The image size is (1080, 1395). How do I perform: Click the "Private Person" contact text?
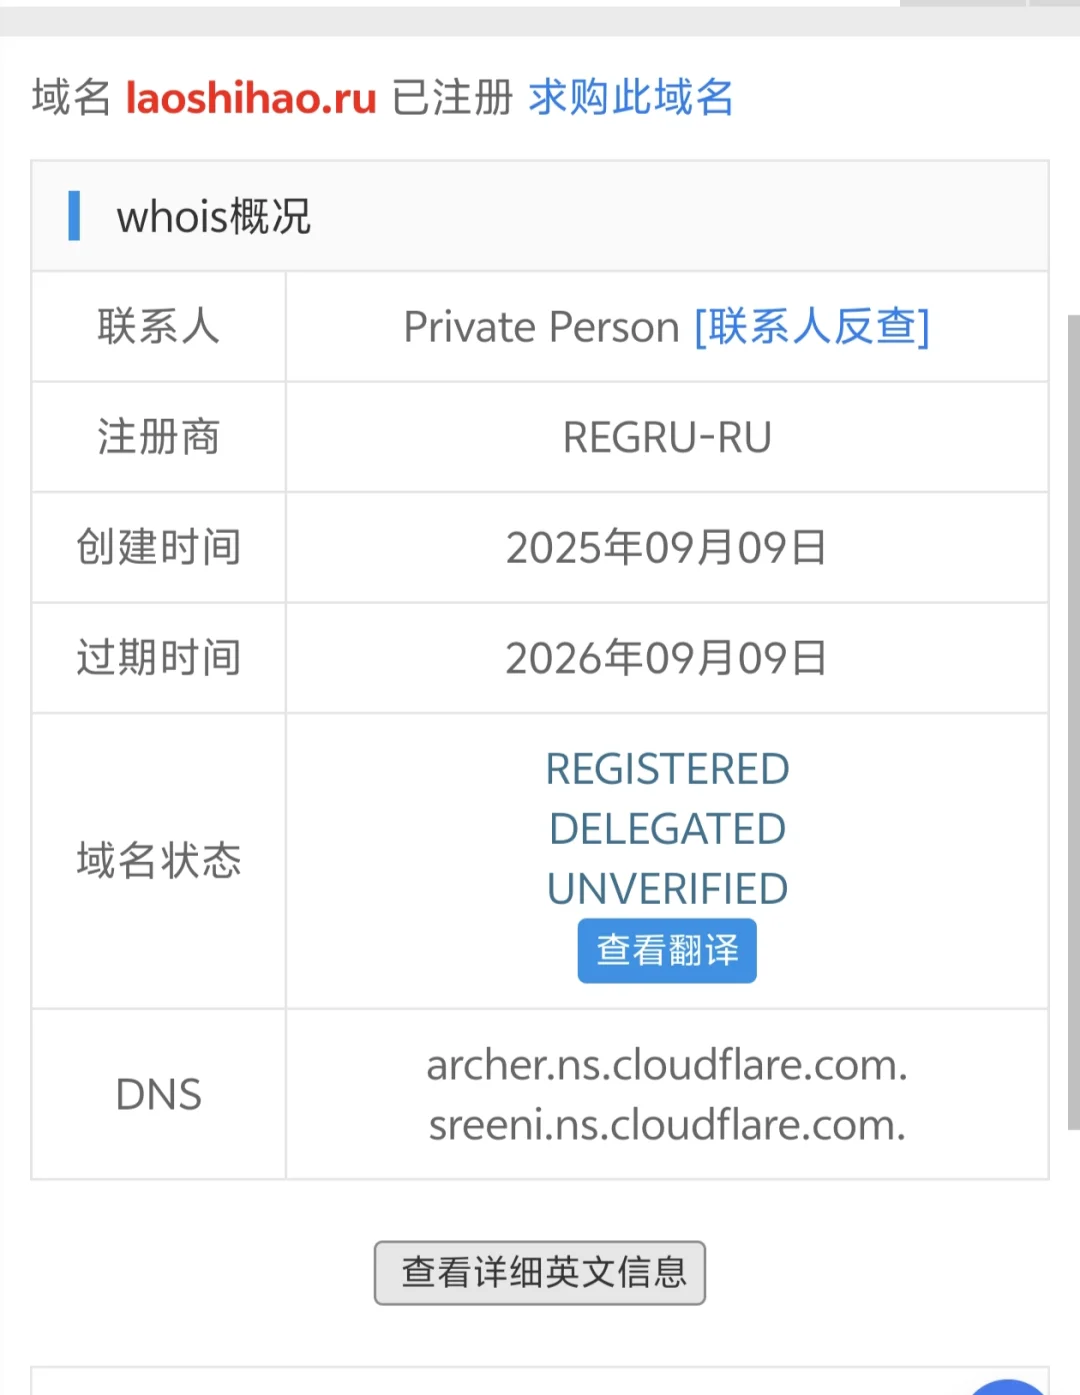[541, 327]
